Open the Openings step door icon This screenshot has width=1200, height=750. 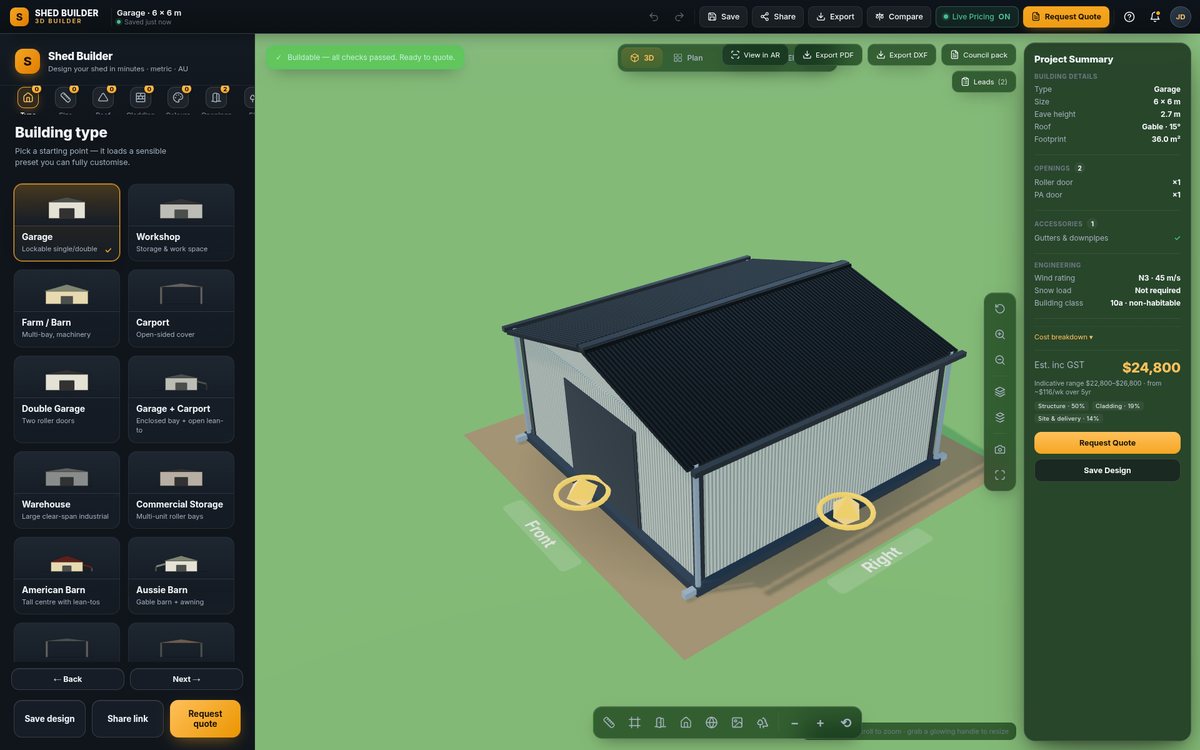click(x=216, y=97)
